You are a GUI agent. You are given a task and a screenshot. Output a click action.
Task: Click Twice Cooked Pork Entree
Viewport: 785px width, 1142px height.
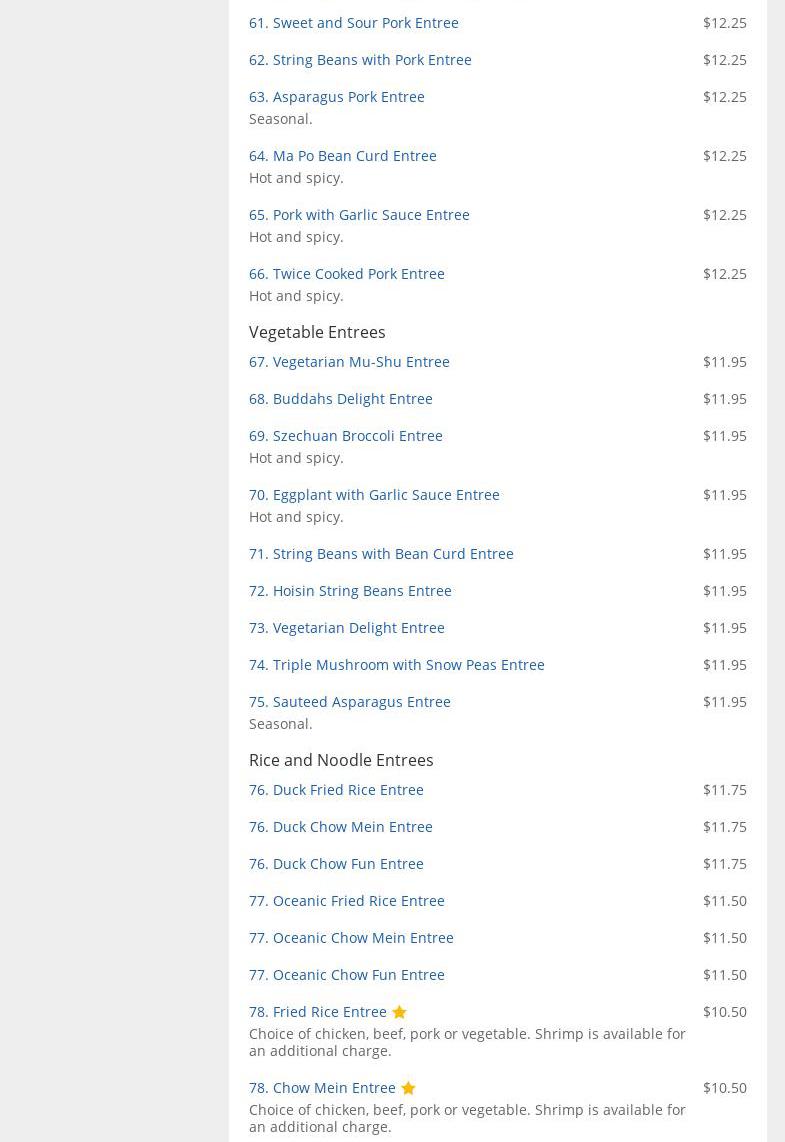[346, 273]
